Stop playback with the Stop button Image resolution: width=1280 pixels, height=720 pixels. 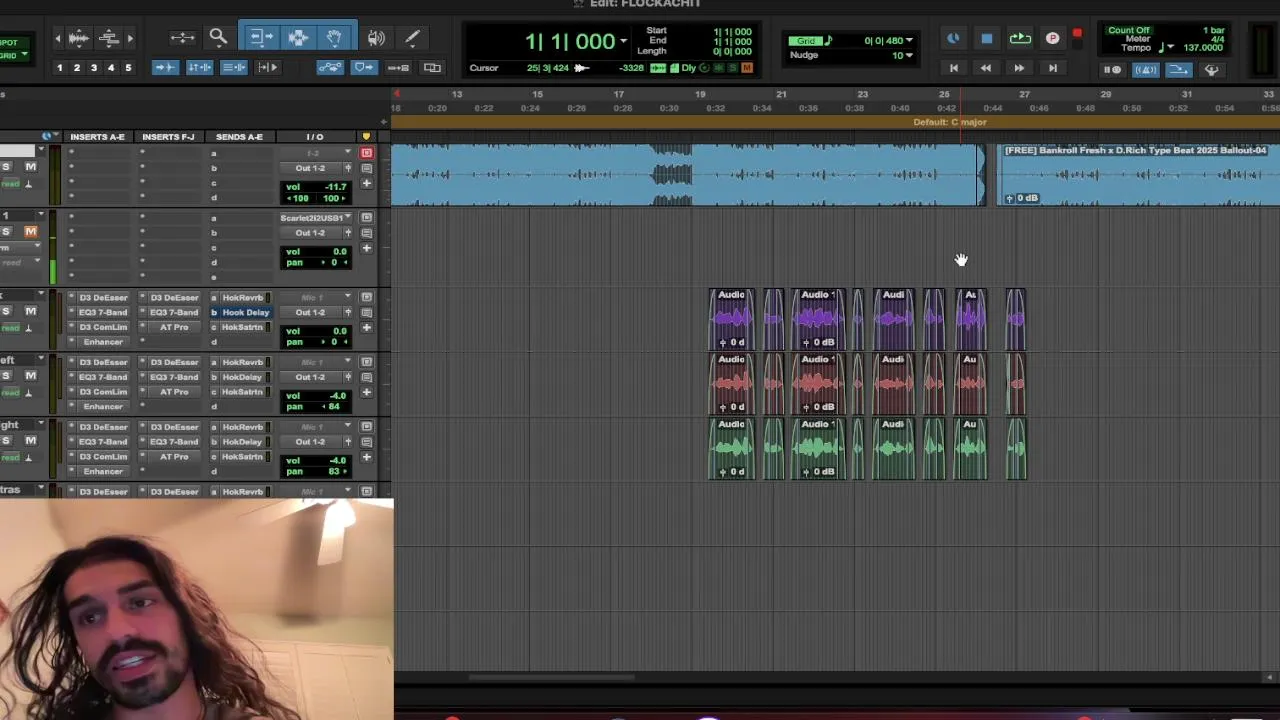(x=986, y=39)
